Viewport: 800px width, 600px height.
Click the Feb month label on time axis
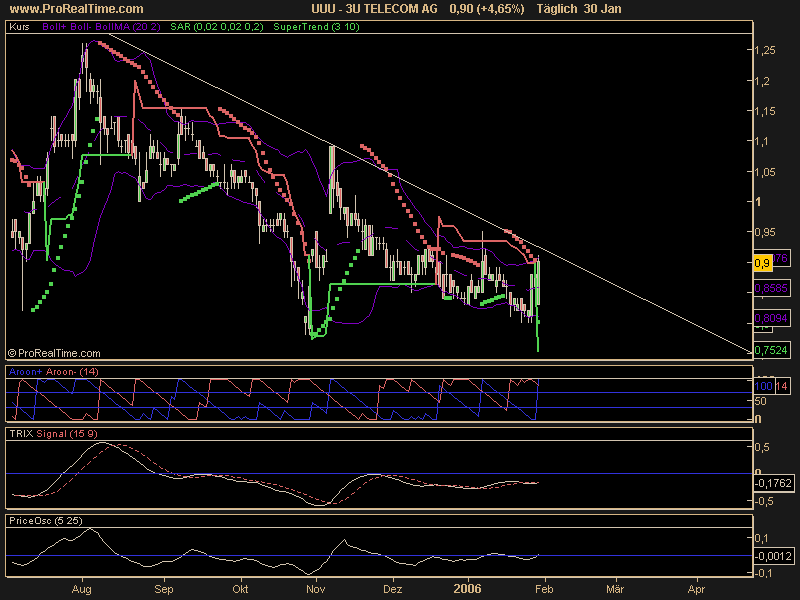[544, 589]
